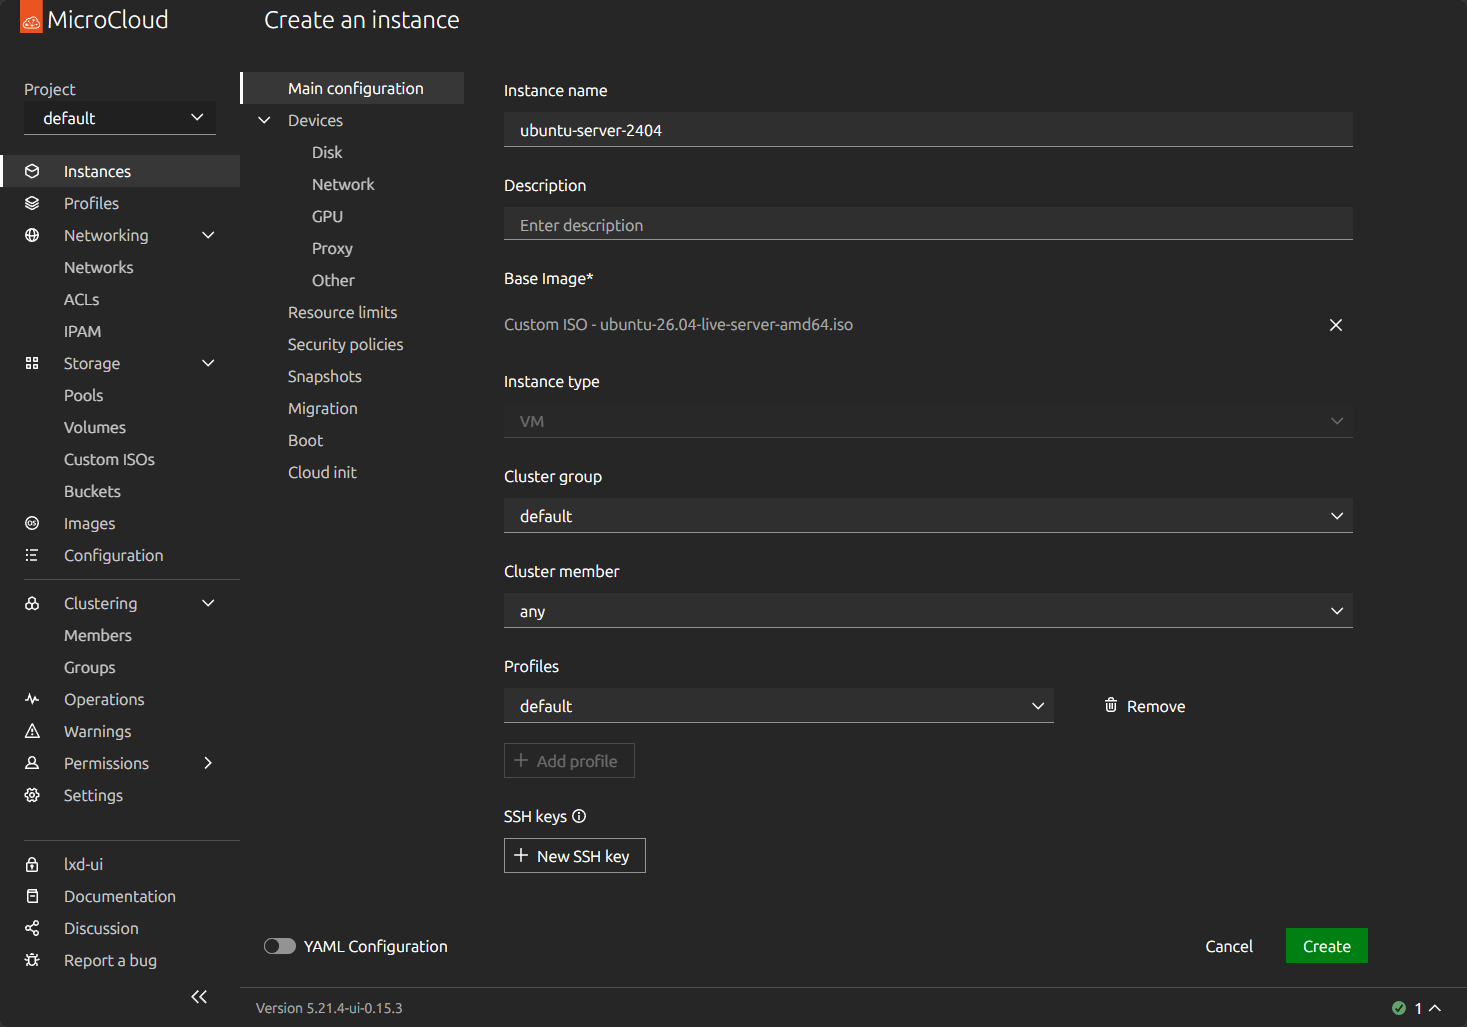Click the Documentation book icon
1467x1027 pixels.
[x=32, y=896]
